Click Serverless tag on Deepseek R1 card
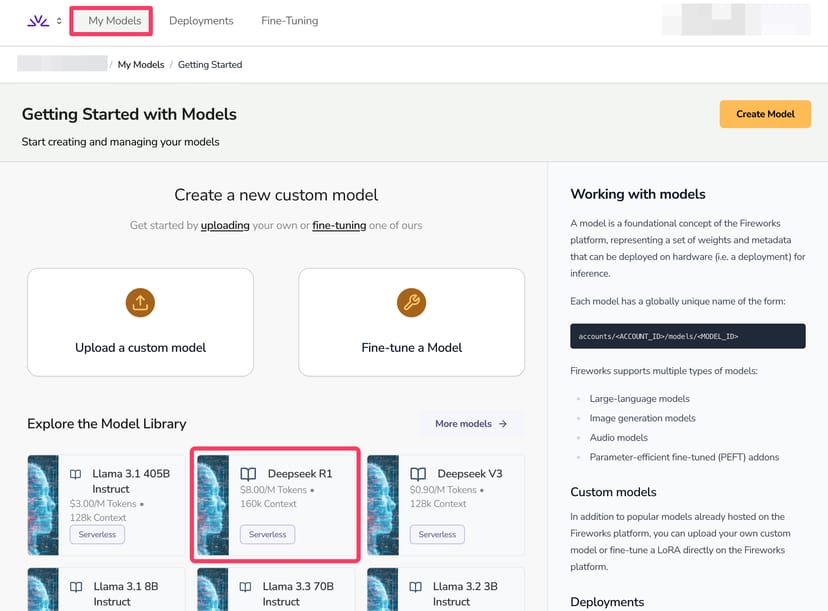Viewport: 828px width, 611px height. (x=268, y=535)
